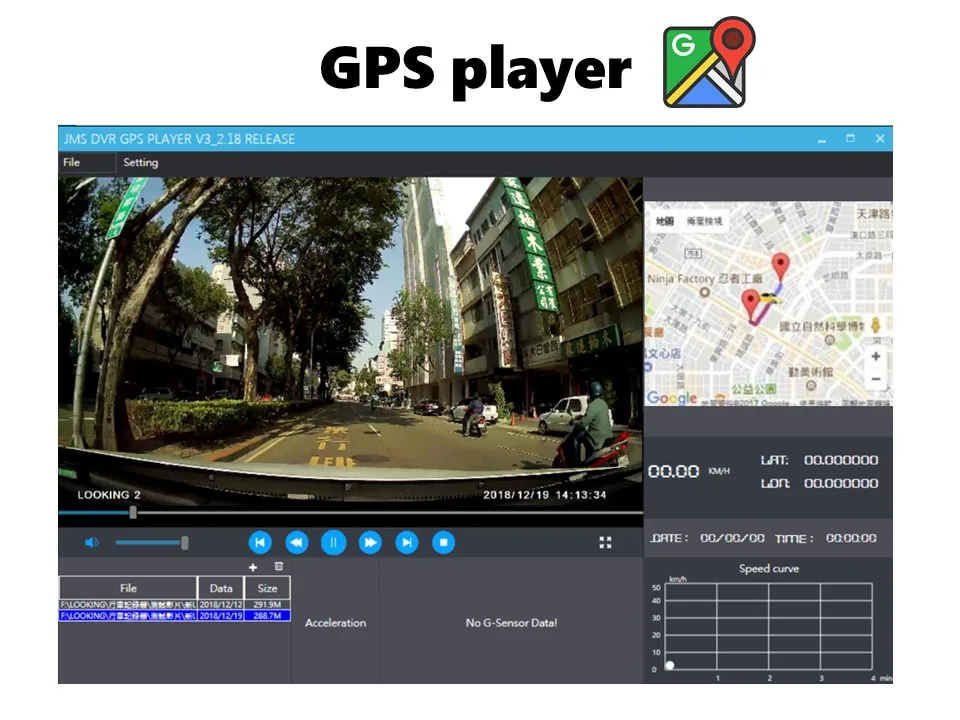
Task: Mute the audio via the speaker icon
Action: 92,542
